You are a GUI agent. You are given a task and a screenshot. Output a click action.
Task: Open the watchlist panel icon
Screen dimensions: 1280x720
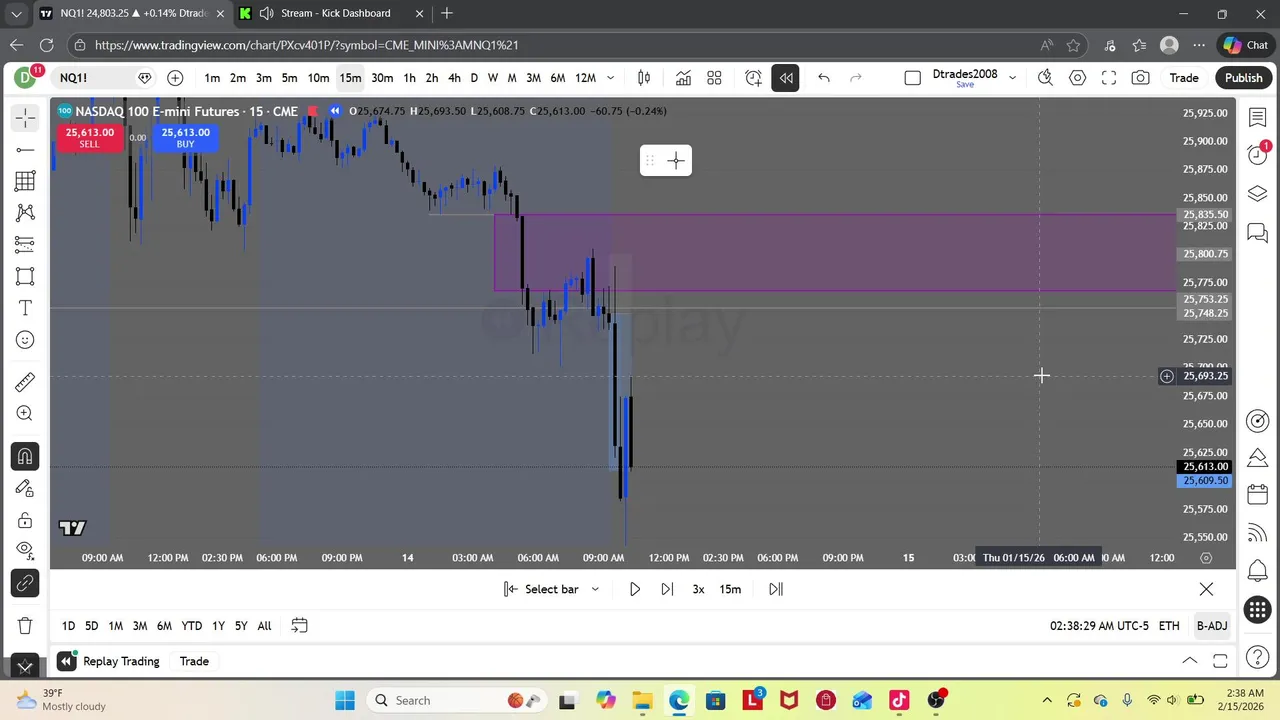(1258, 118)
